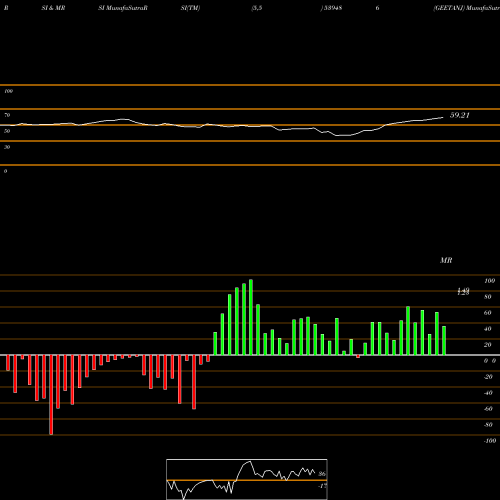
Task: Click the white RSI line at its endpoint
Action: tap(443, 117)
